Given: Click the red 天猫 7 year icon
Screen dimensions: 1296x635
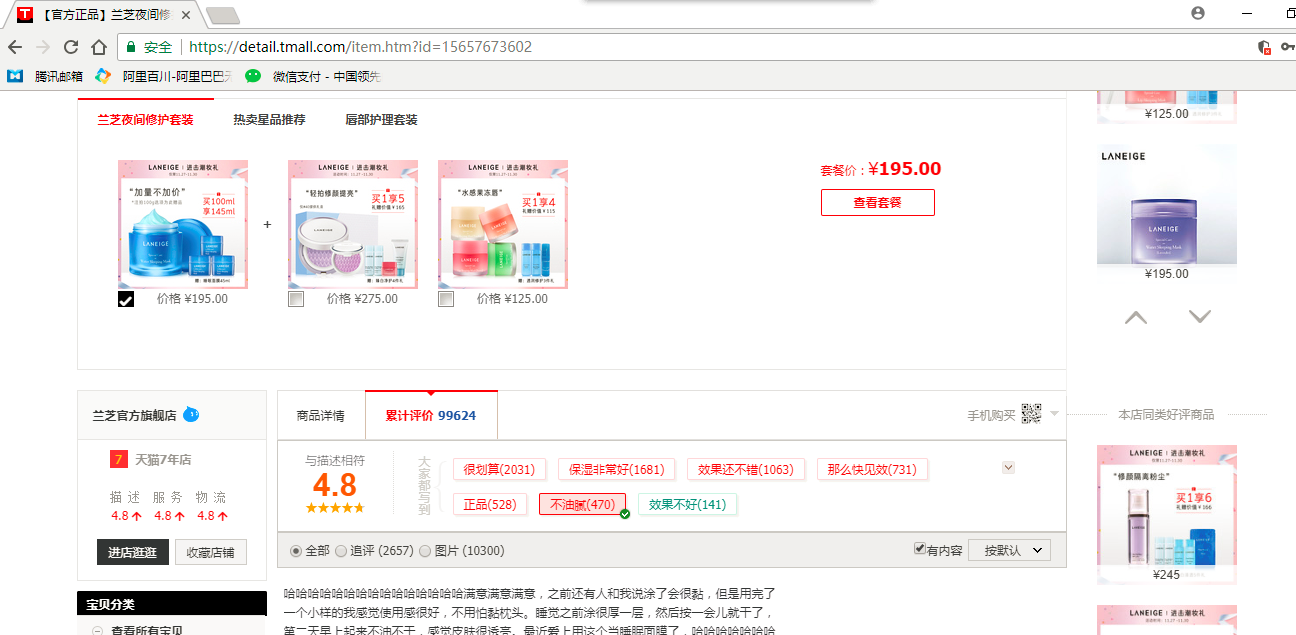Looking at the screenshot, I should [118, 460].
